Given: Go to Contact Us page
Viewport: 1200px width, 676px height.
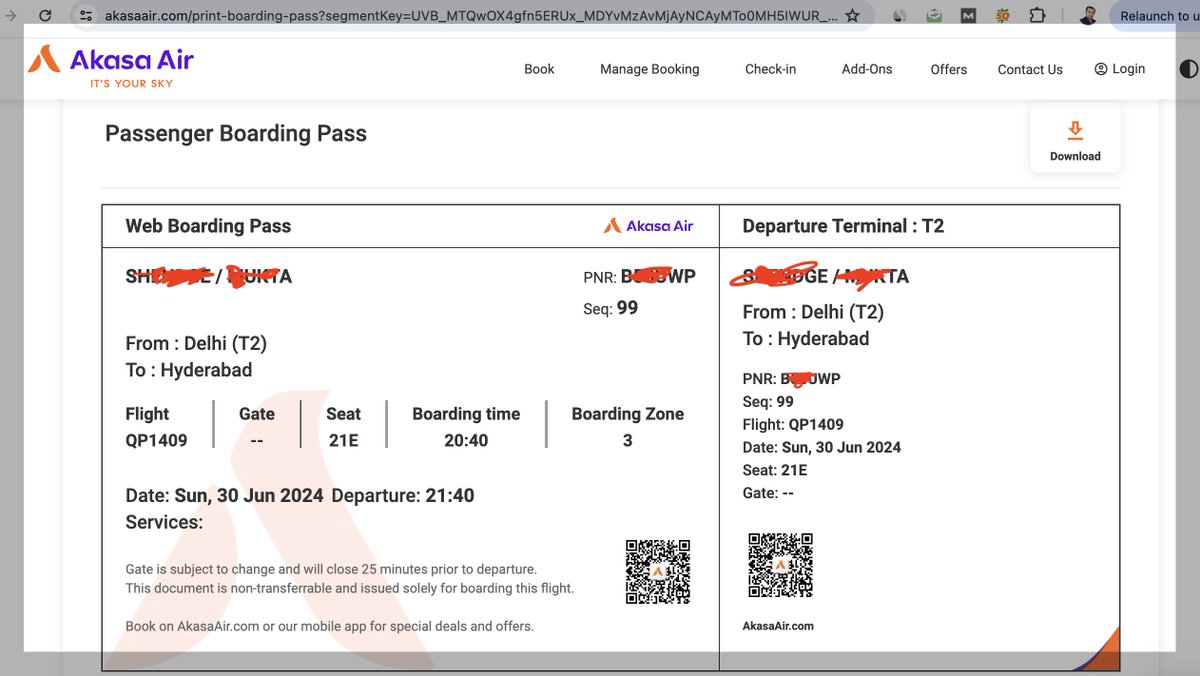Looking at the screenshot, I should point(1030,69).
